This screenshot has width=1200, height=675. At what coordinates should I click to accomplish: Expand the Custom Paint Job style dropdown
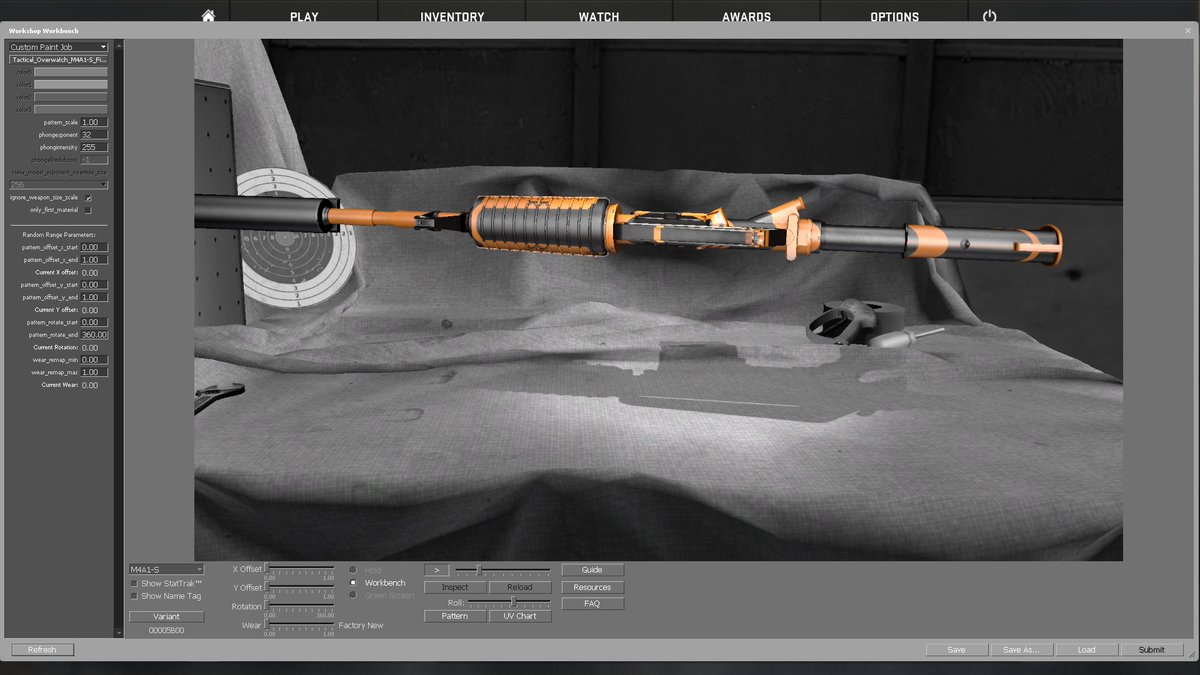(58, 47)
